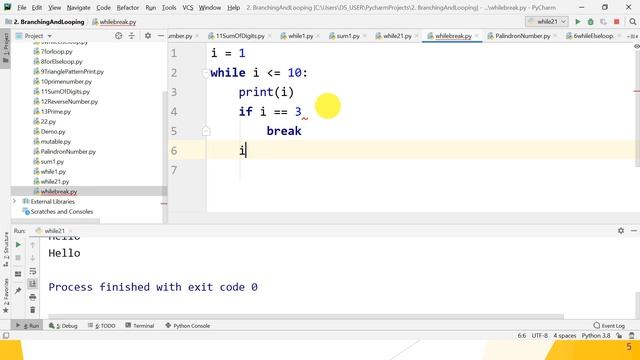Open the Debug tool window tab
This screenshot has height=360, width=640.
click(x=63, y=326)
